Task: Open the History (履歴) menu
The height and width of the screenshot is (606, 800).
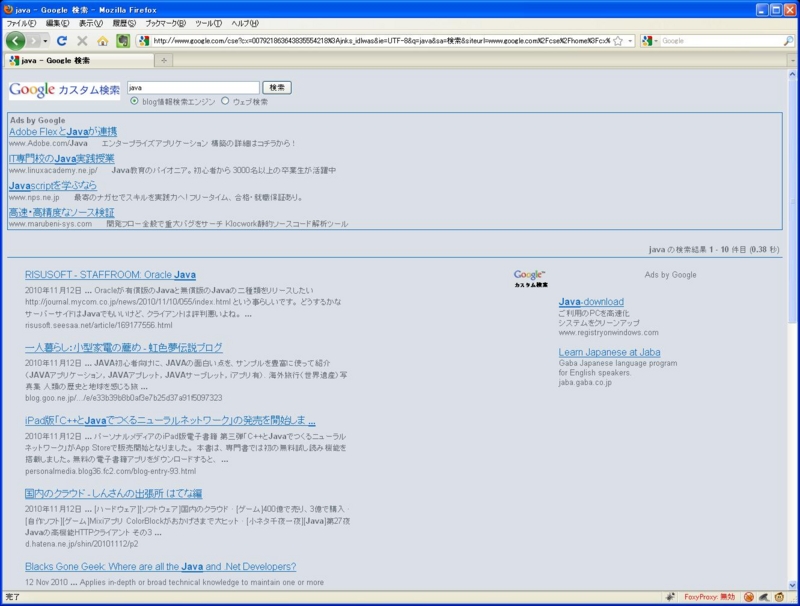Action: [124, 23]
